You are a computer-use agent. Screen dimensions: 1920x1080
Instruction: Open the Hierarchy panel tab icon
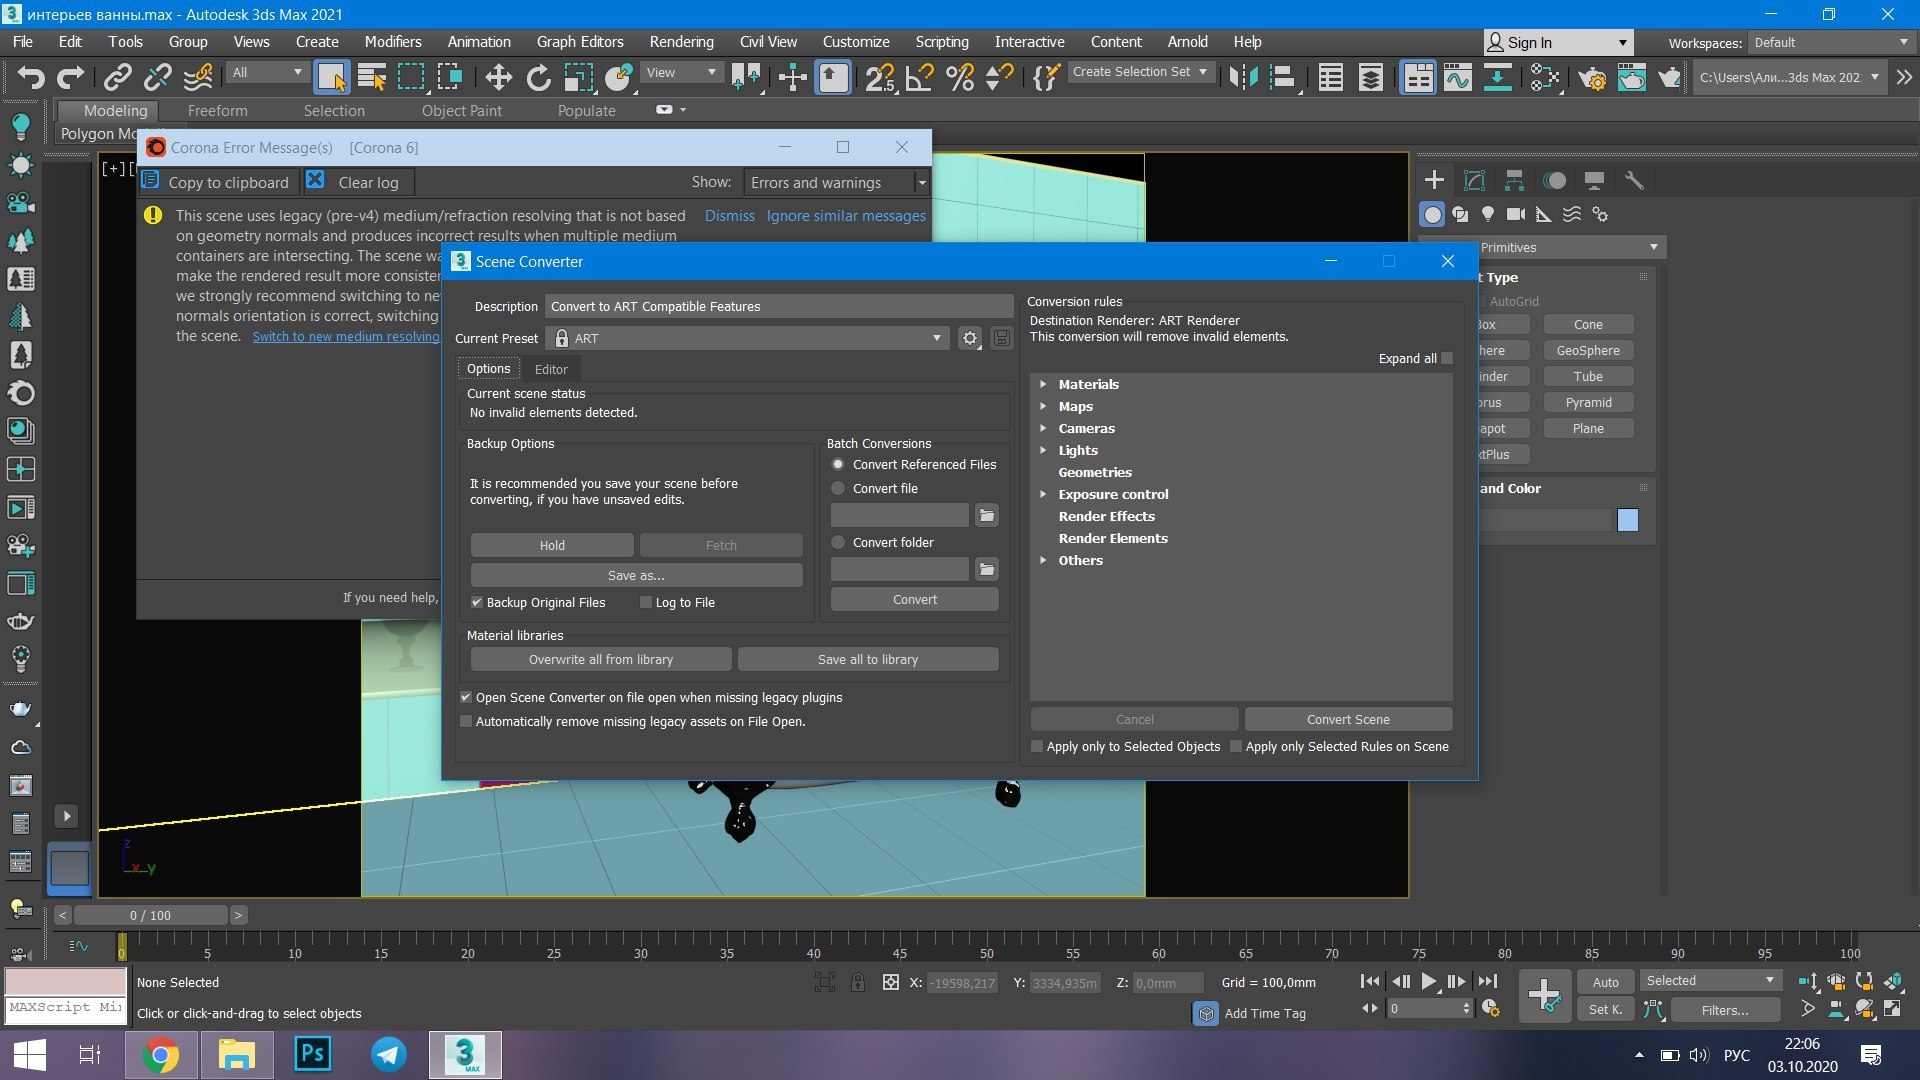(1514, 180)
